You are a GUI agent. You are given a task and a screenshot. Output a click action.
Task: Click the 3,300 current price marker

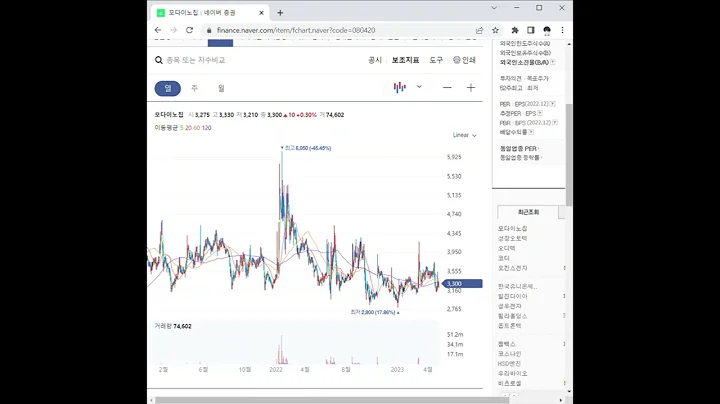point(463,284)
